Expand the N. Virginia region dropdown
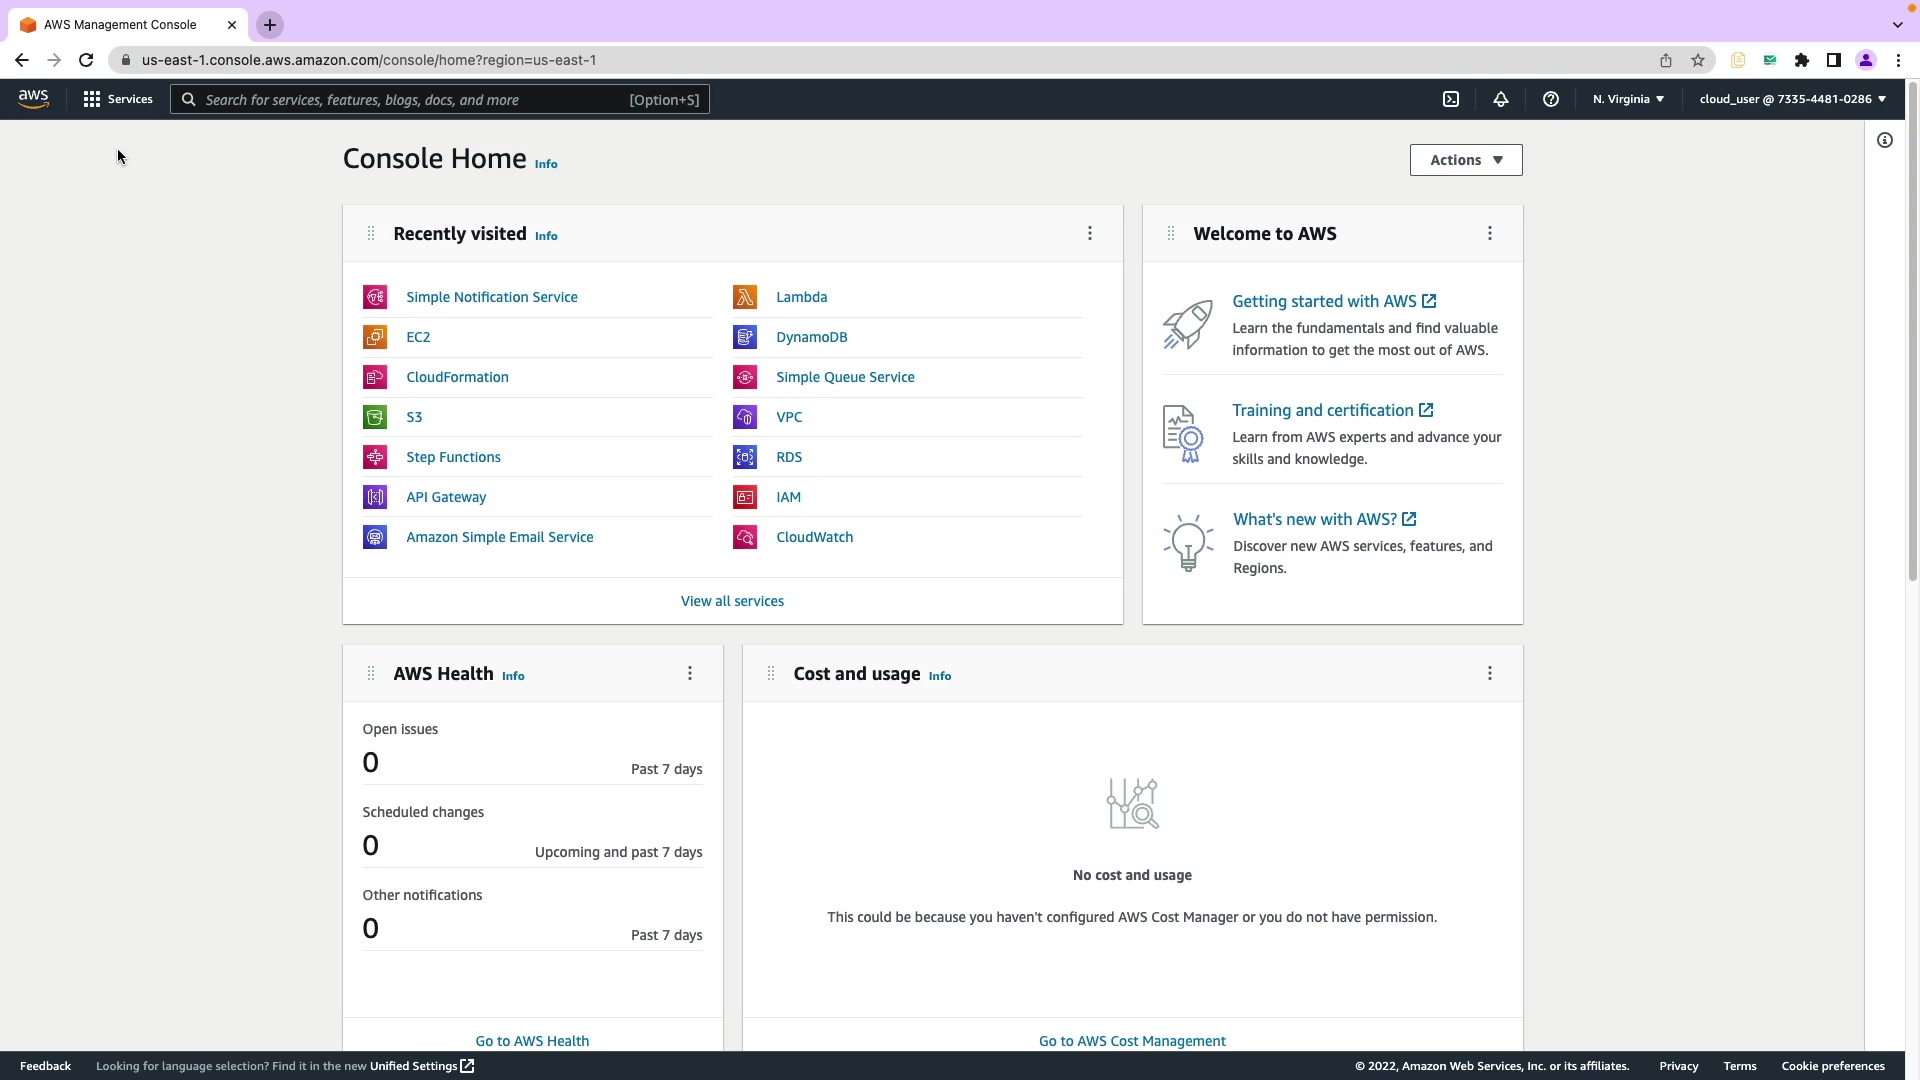This screenshot has width=1920, height=1080. click(1628, 99)
